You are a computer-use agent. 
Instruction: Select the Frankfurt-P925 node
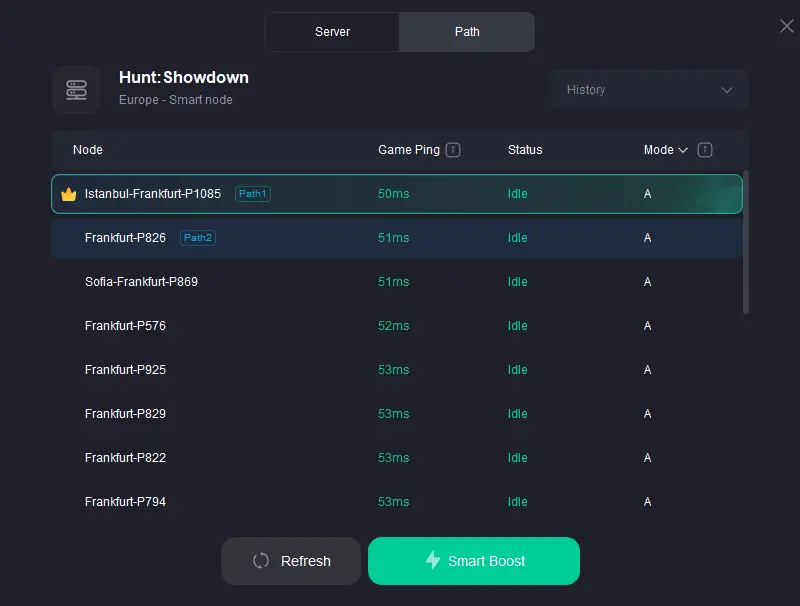(397, 370)
